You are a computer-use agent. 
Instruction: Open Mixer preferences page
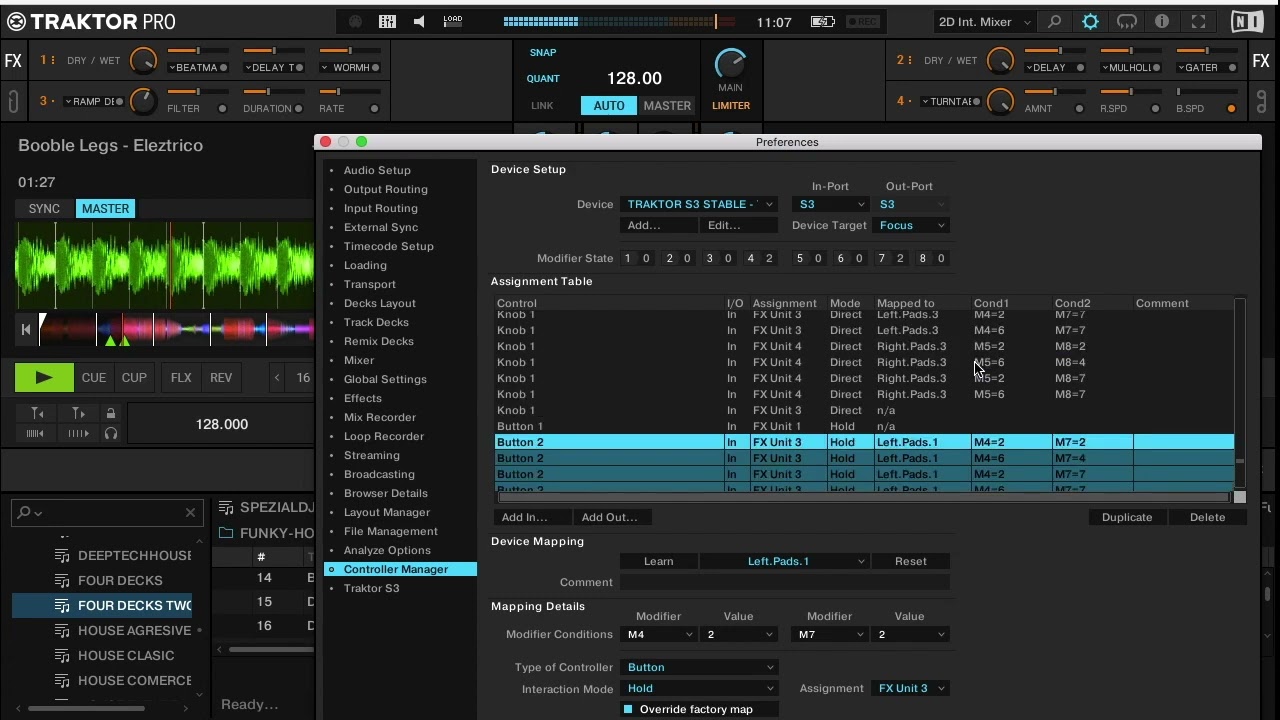pyautogui.click(x=359, y=360)
